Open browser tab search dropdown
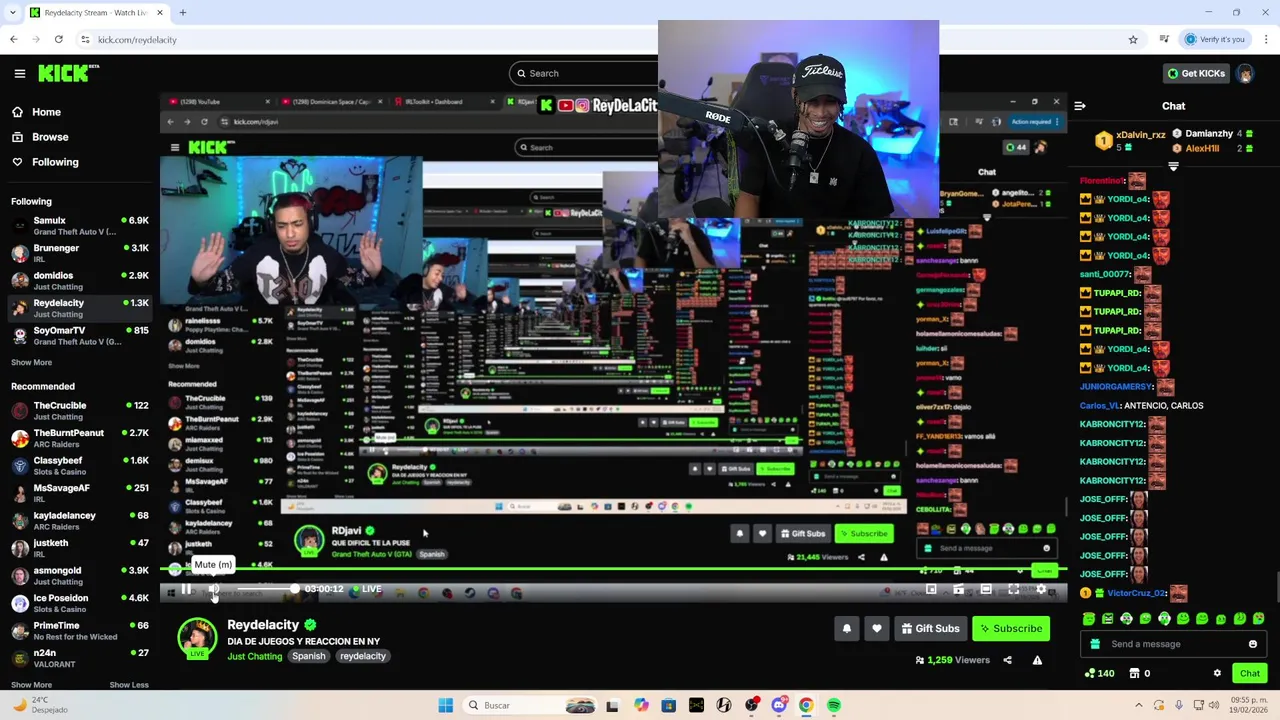The height and width of the screenshot is (720, 1280). click(13, 13)
